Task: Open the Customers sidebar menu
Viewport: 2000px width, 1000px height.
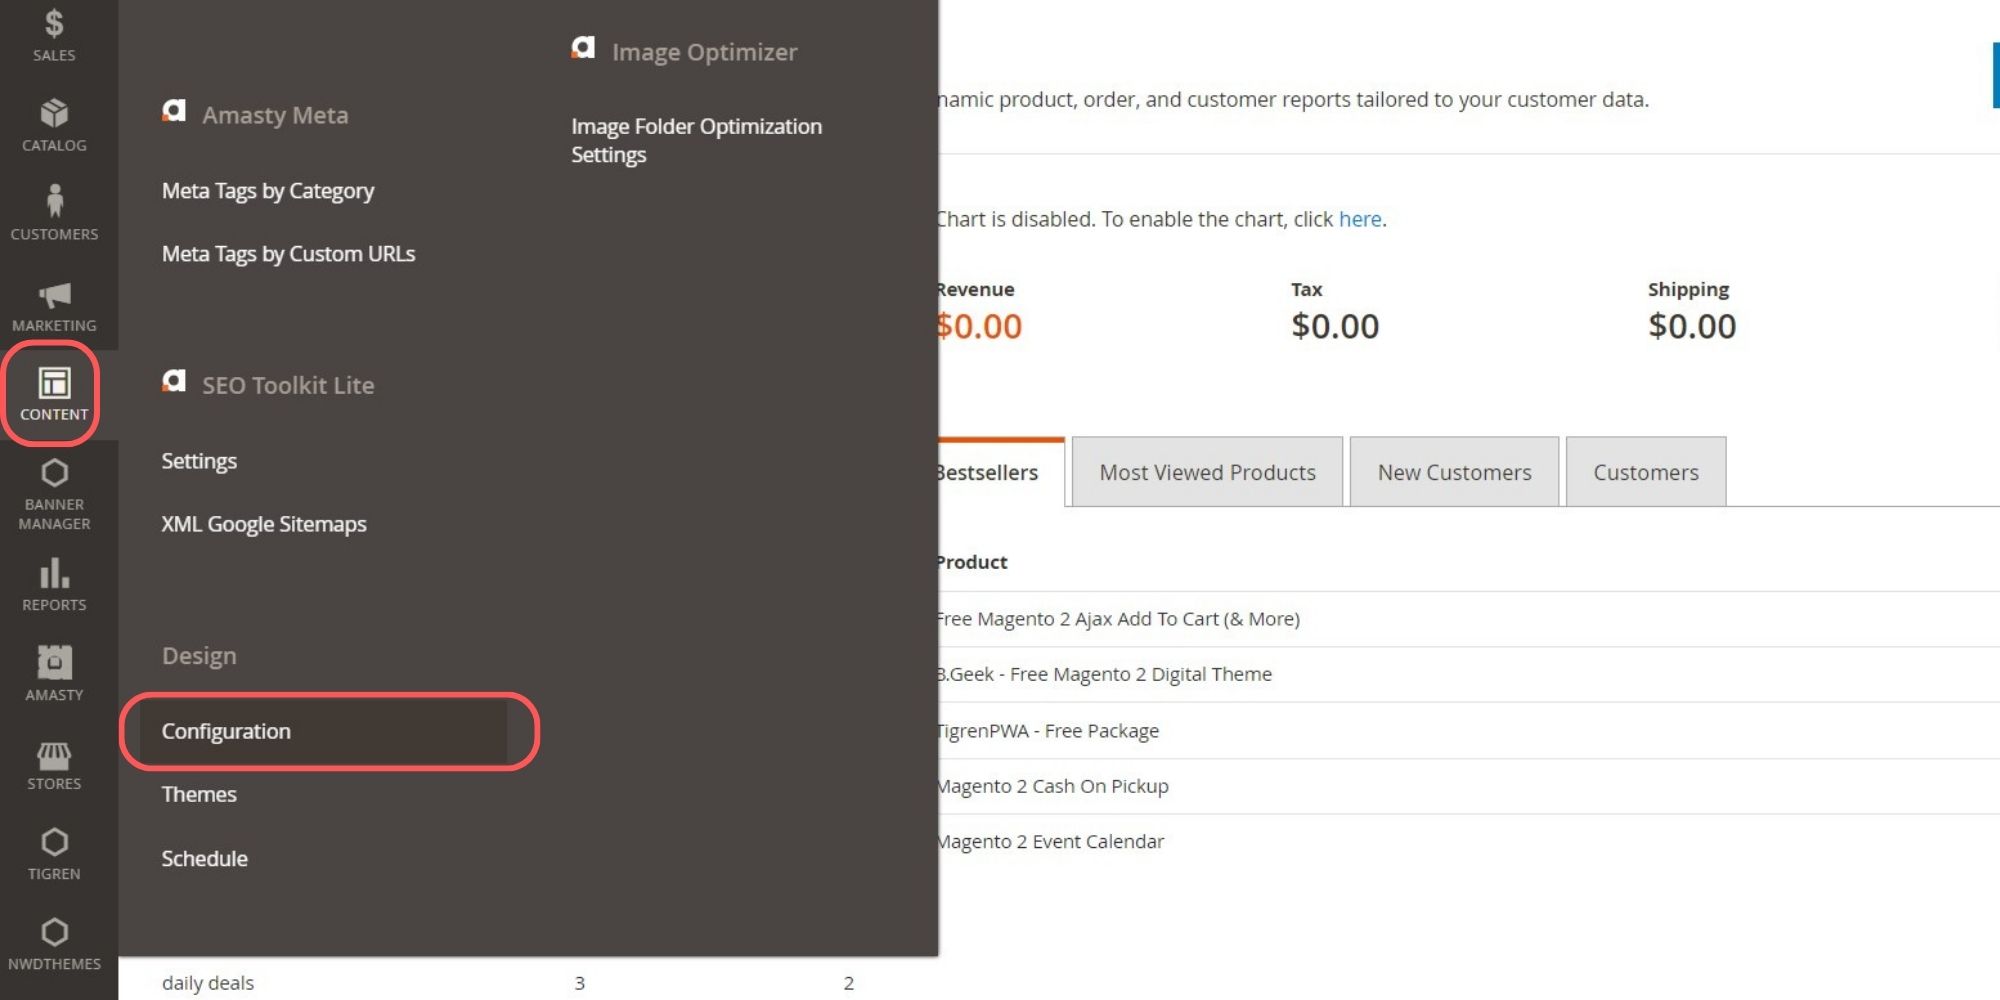Action: (x=54, y=214)
